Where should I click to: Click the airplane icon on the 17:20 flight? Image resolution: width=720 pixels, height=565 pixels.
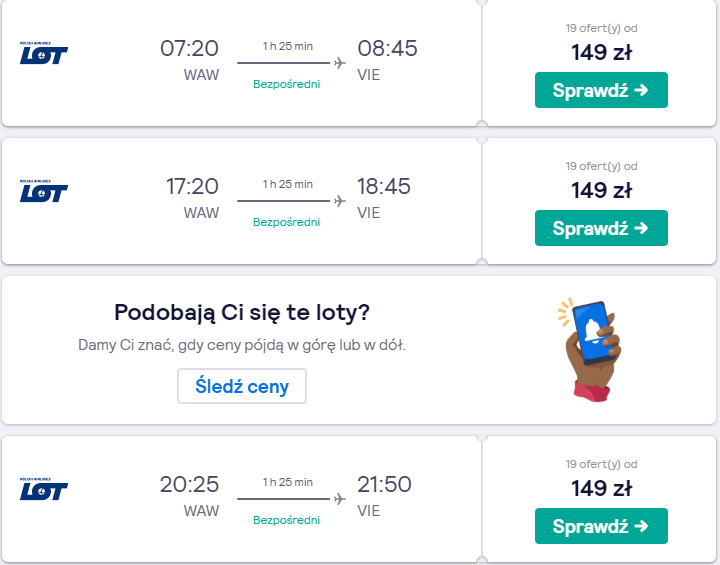[x=340, y=201]
